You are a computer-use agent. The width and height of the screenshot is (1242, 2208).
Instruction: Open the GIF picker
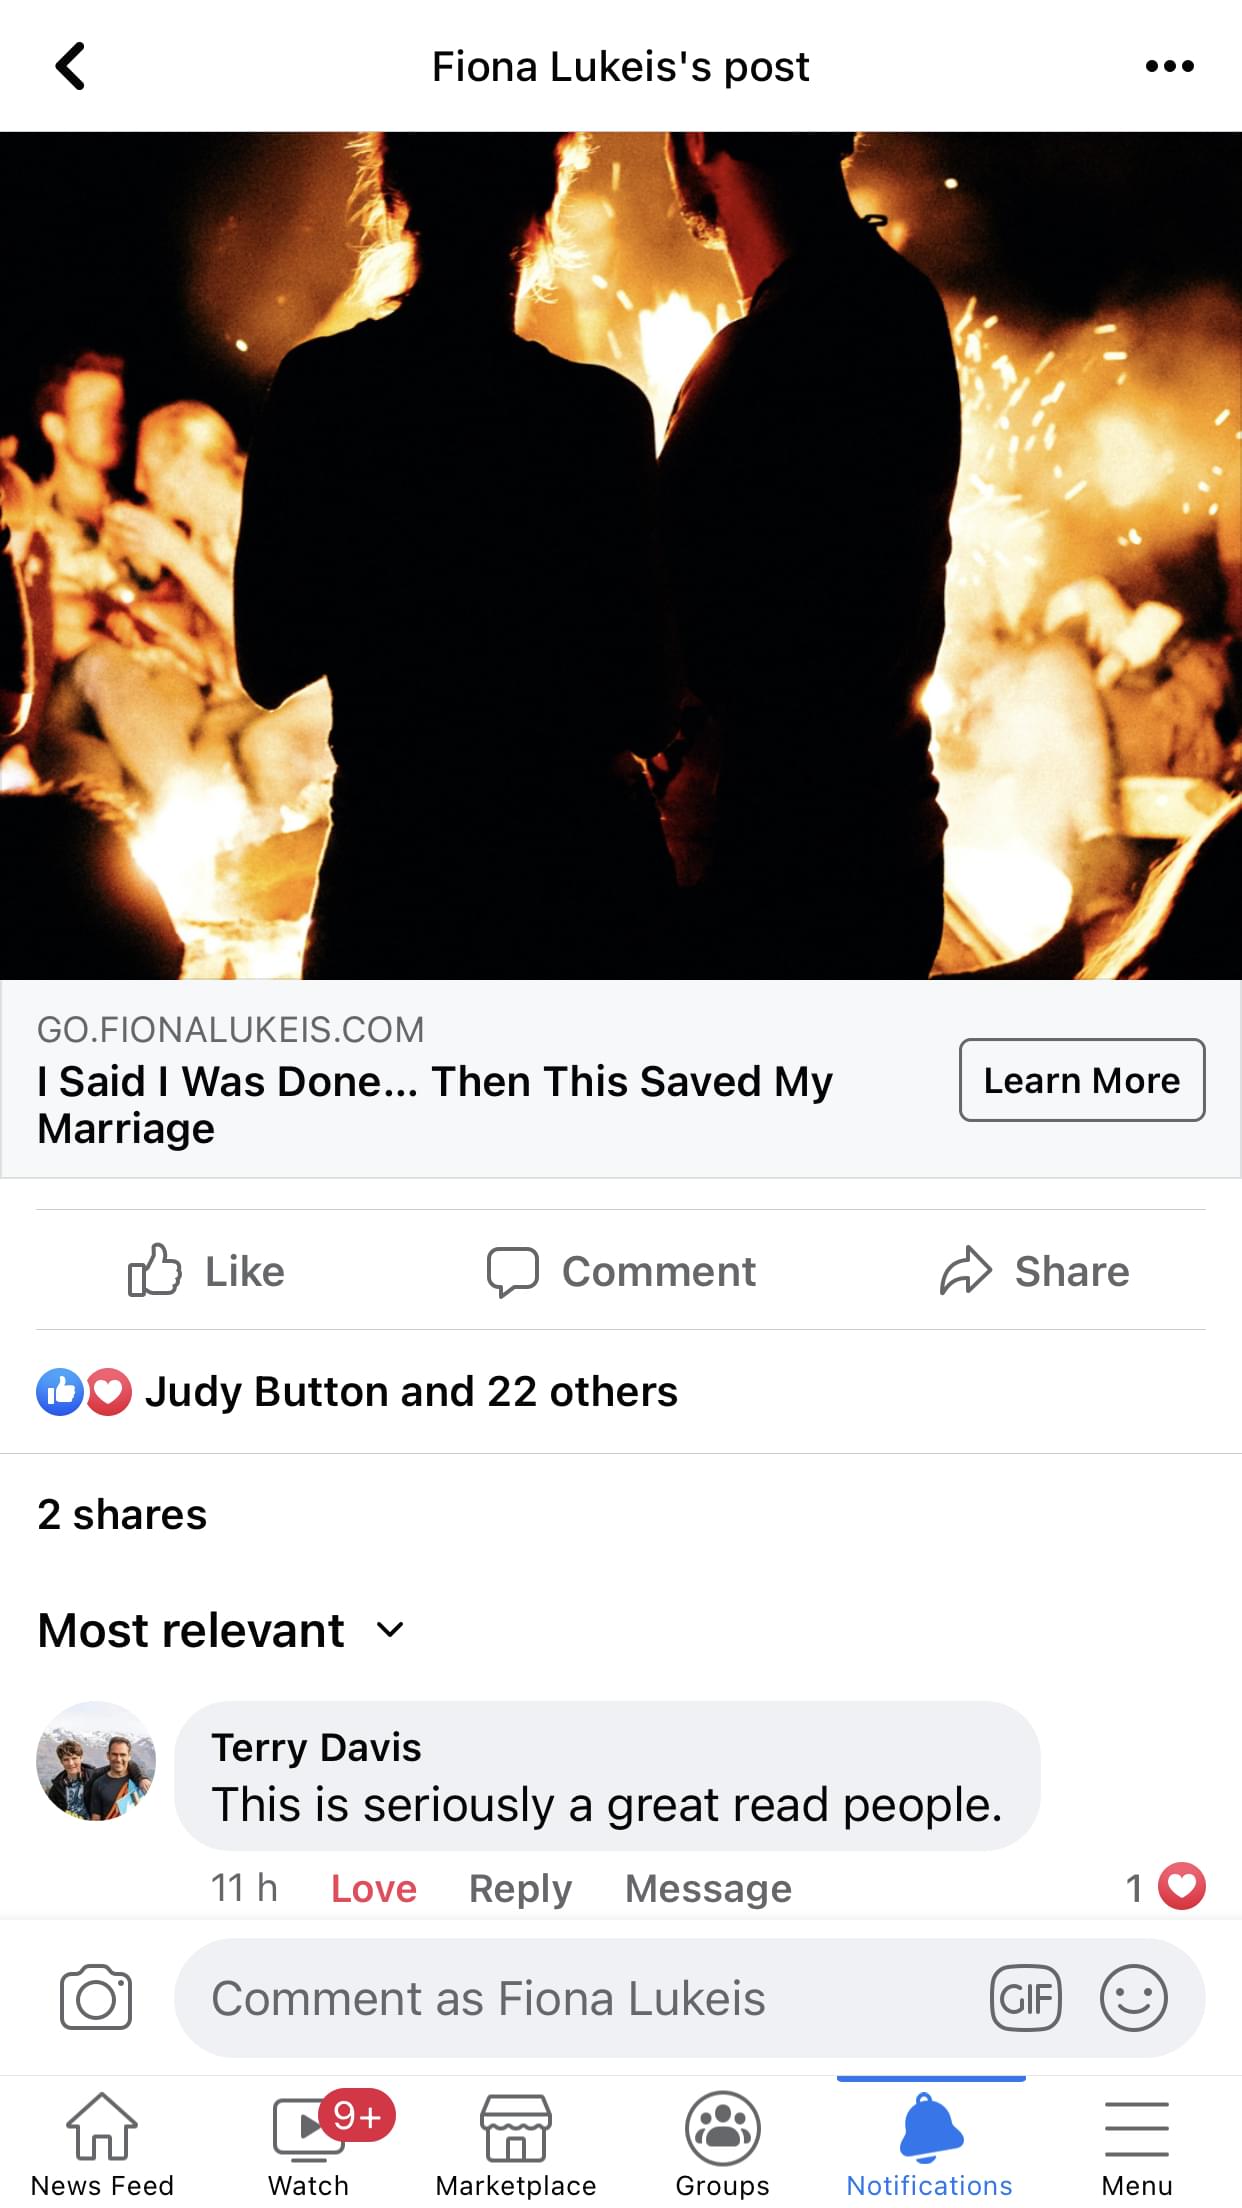click(1025, 1998)
